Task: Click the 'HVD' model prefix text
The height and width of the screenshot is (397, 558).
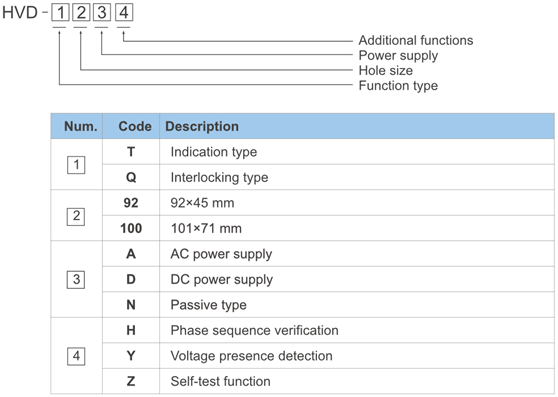Action: pos(20,12)
